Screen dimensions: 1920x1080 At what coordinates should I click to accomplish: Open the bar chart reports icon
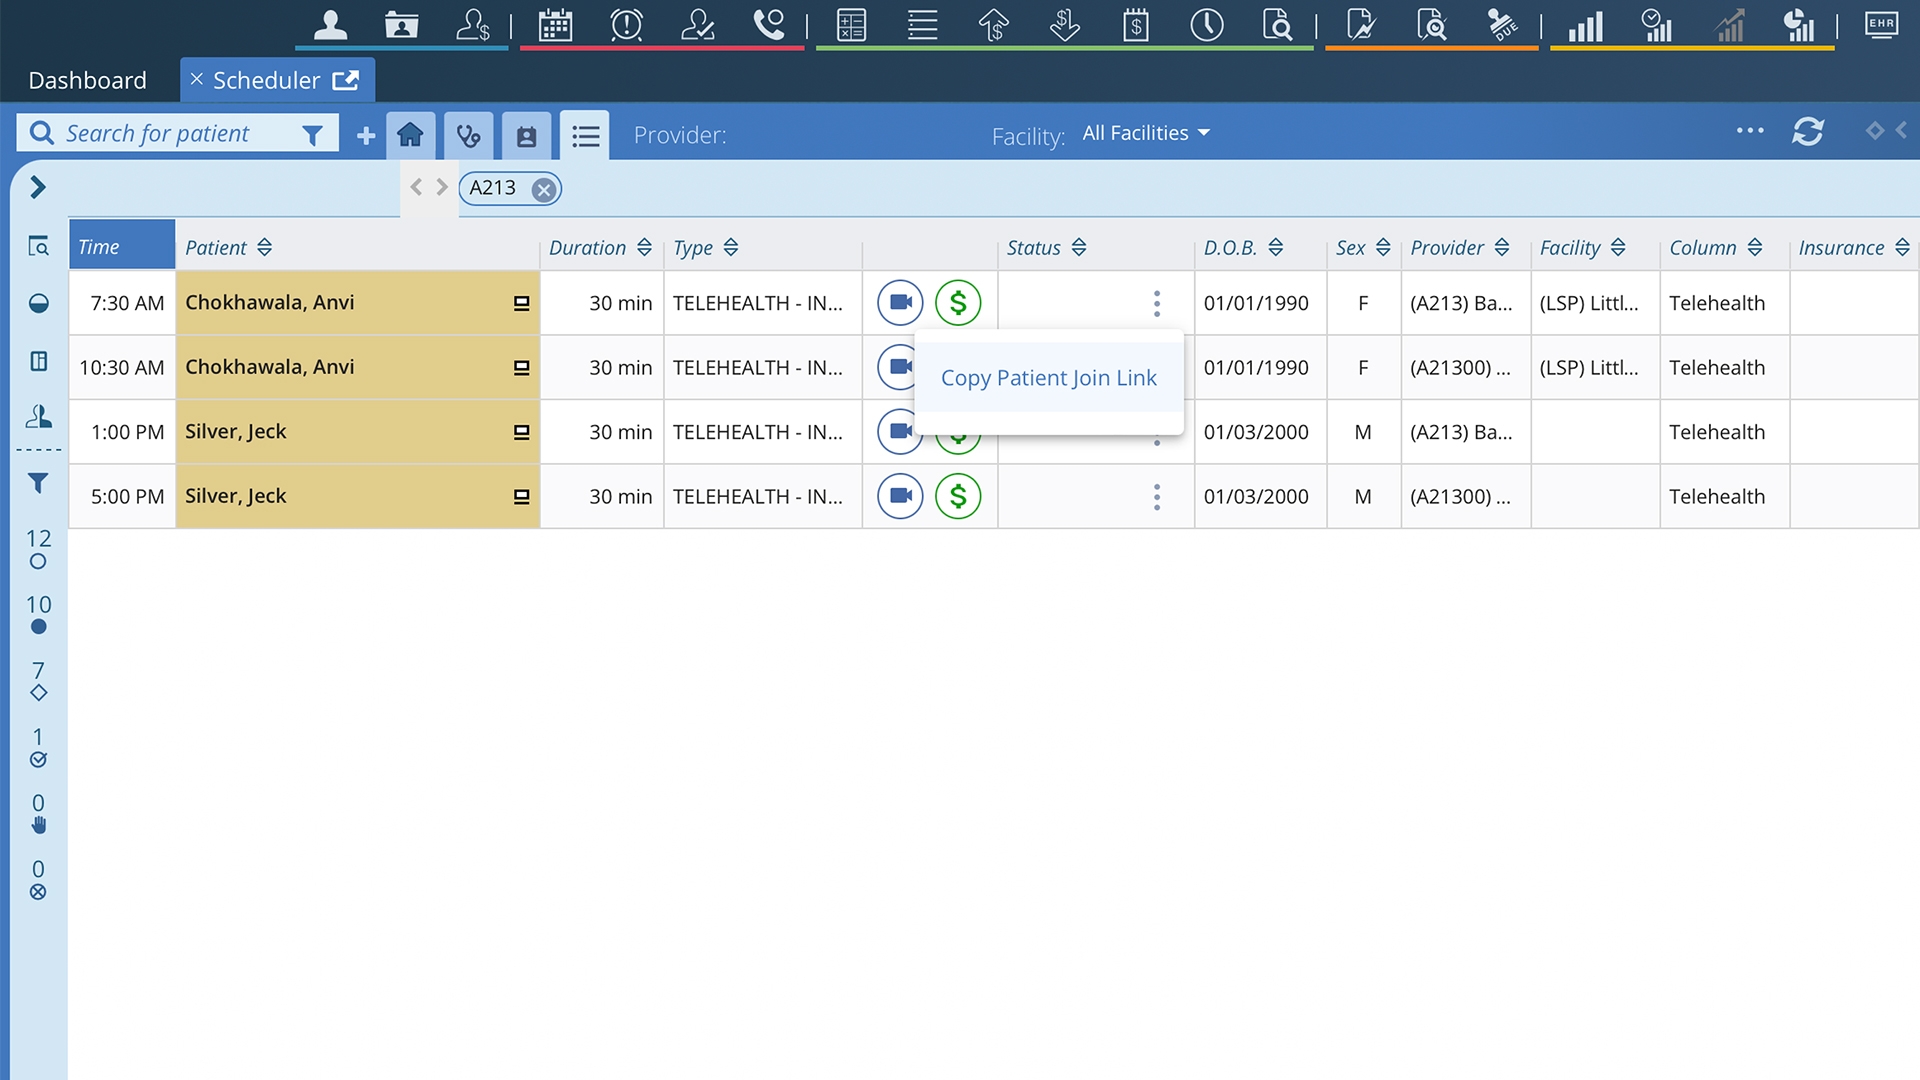click(x=1585, y=24)
